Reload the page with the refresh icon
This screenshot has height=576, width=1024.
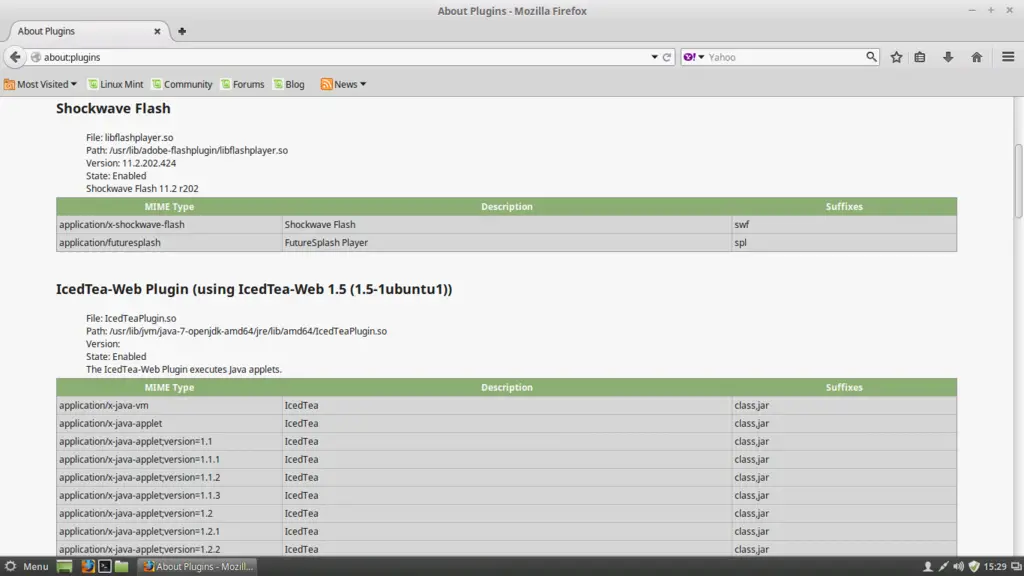click(667, 57)
